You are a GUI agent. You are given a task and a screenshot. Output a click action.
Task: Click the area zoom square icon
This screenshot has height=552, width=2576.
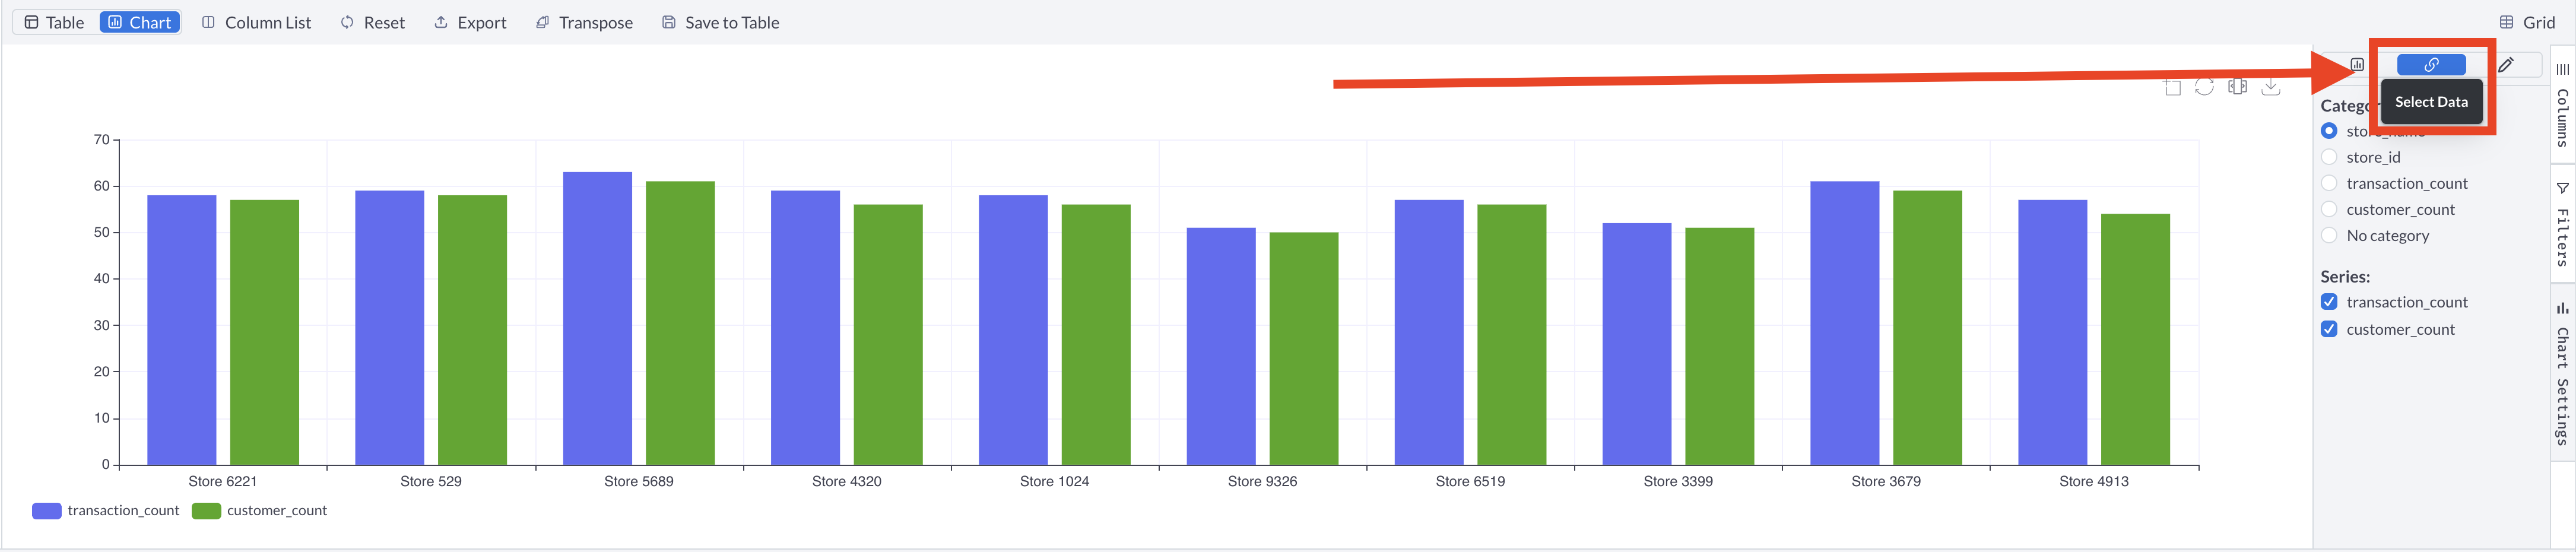coord(2172,87)
